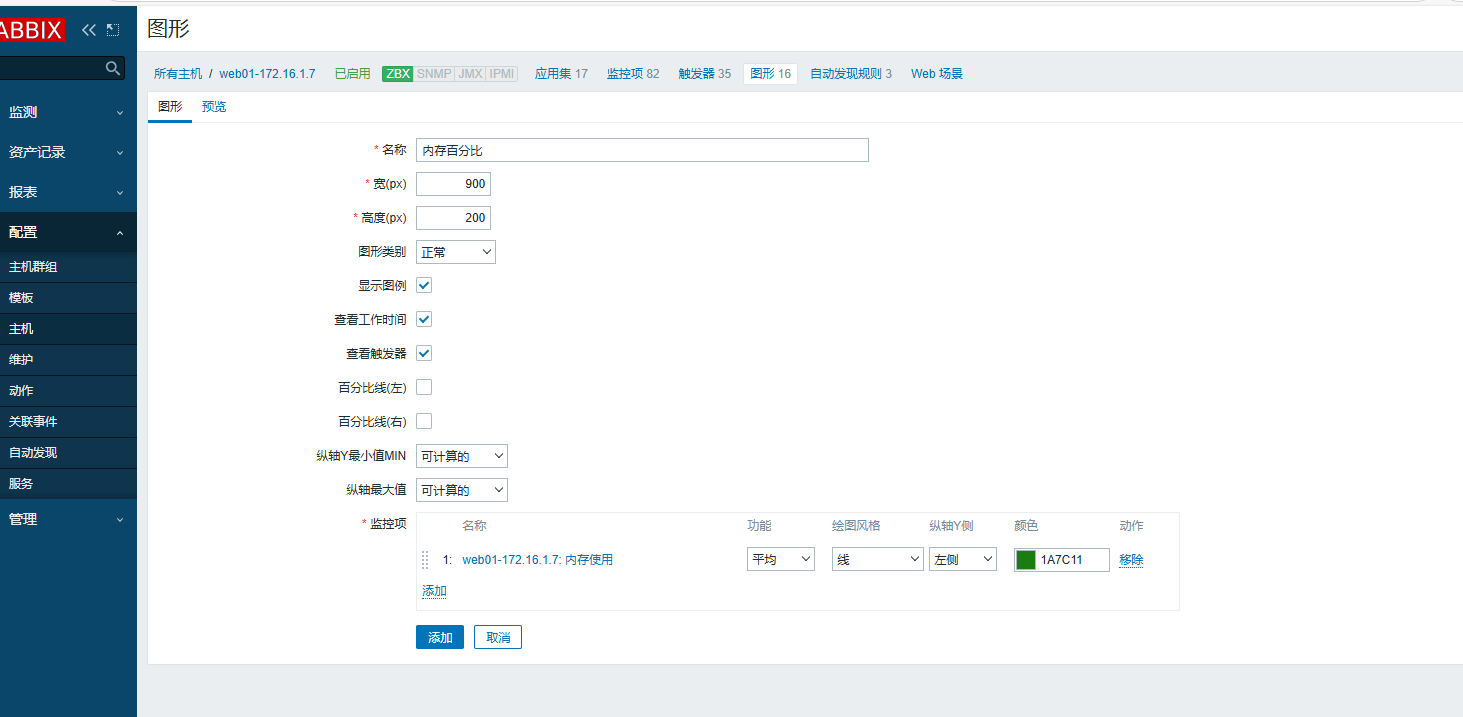The image size is (1463, 717).
Task: Open the web01-172.16.1.7 host breadcrumb link
Action: click(x=267, y=74)
